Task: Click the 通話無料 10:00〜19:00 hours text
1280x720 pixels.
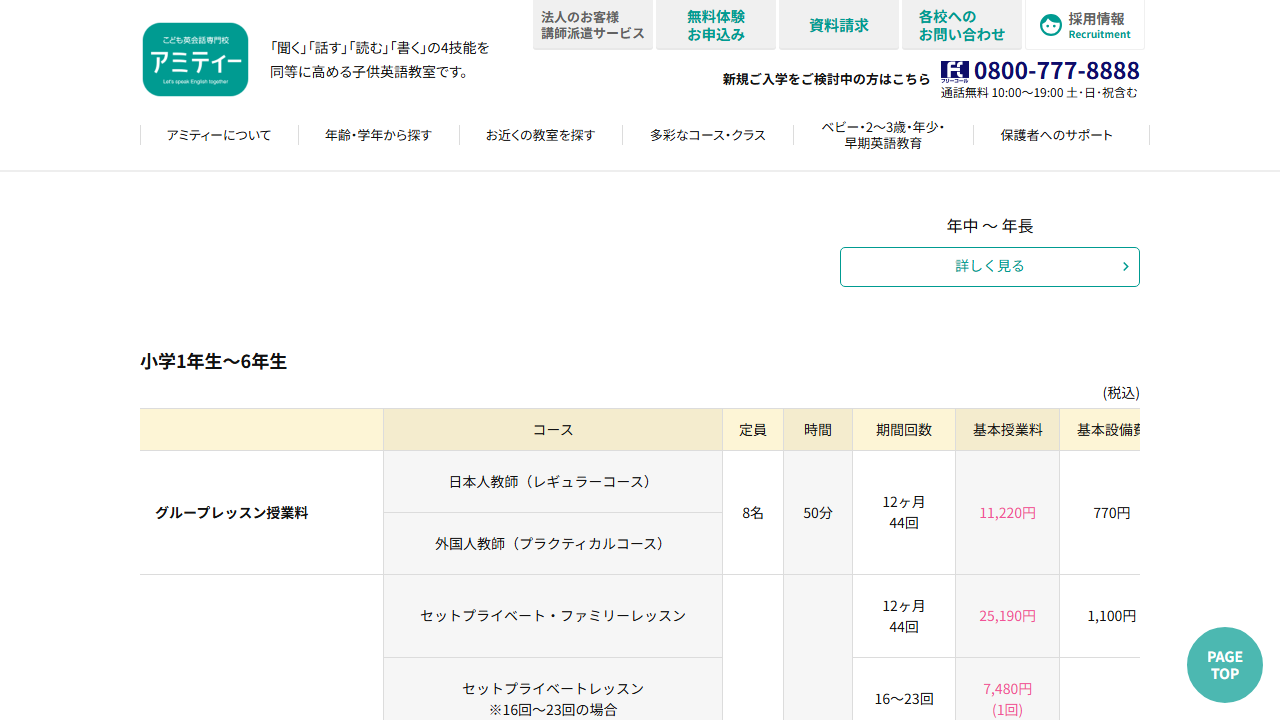Action: point(1039,93)
